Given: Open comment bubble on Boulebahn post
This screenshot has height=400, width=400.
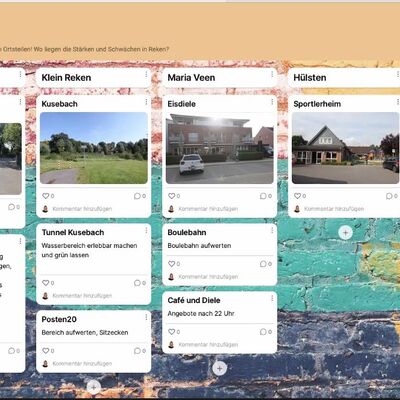Looking at the screenshot, I should [263, 264].
